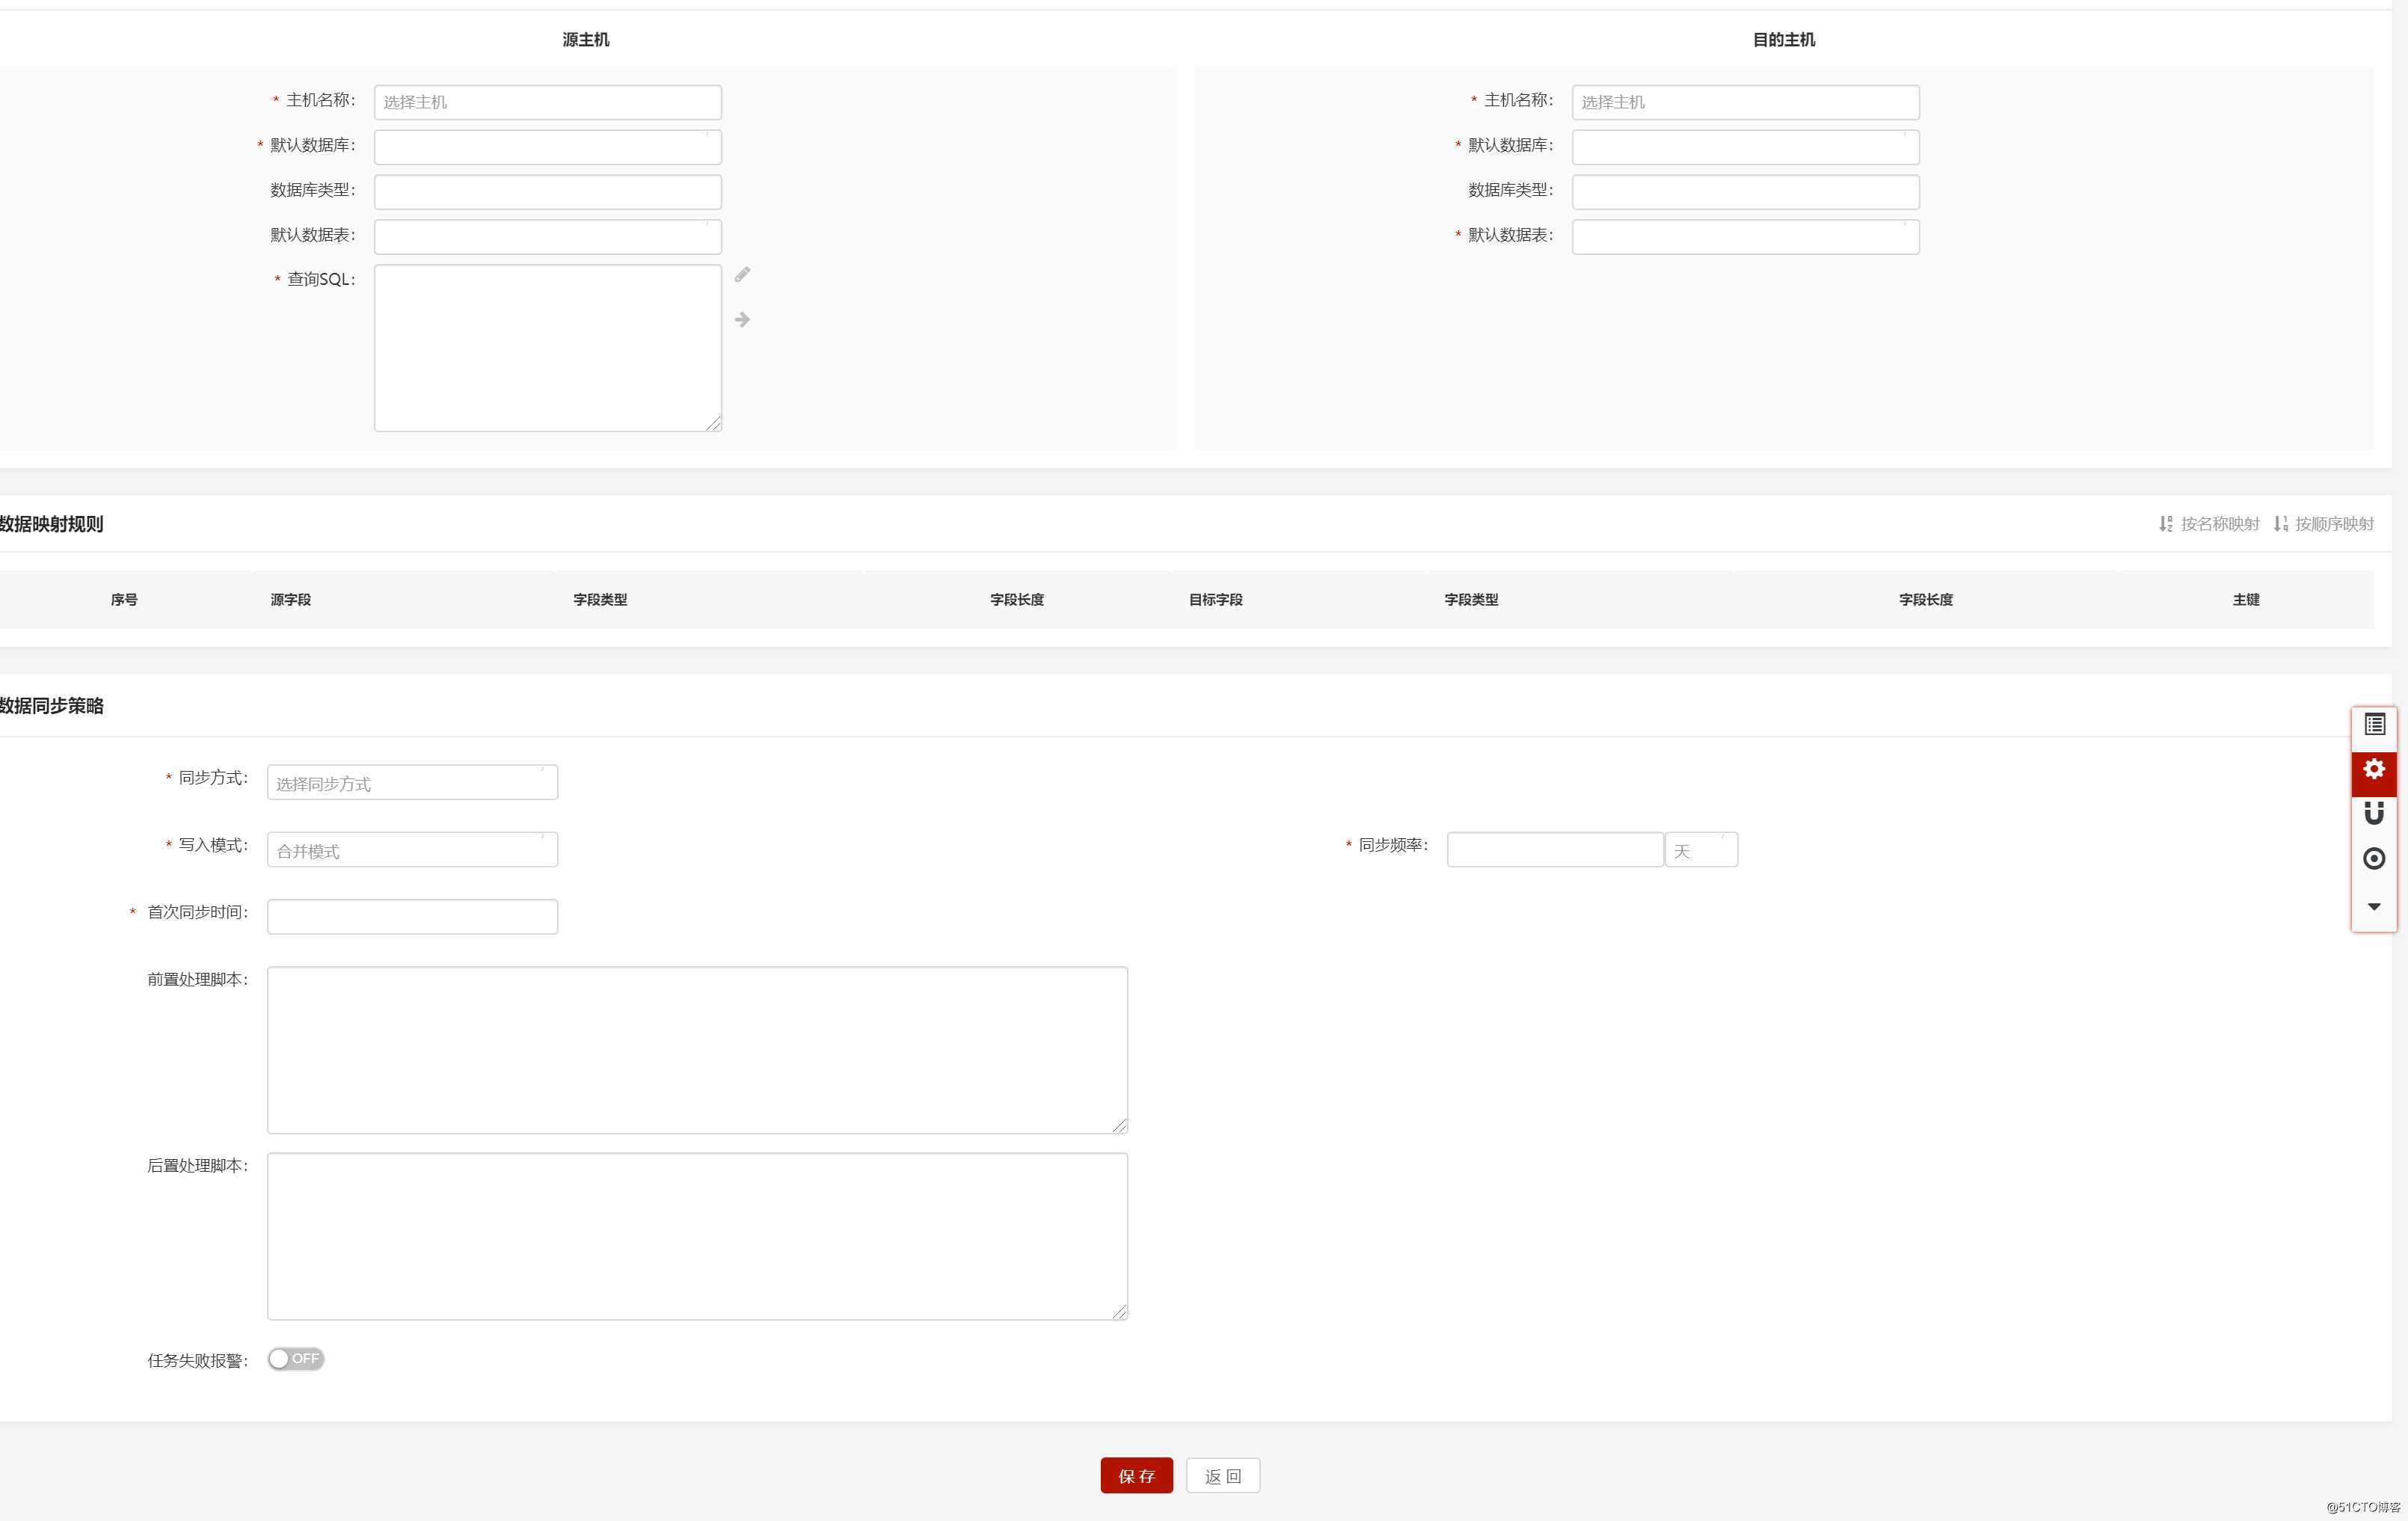Click the red 保存 button
Viewport: 2408px width, 1521px height.
point(1136,1475)
